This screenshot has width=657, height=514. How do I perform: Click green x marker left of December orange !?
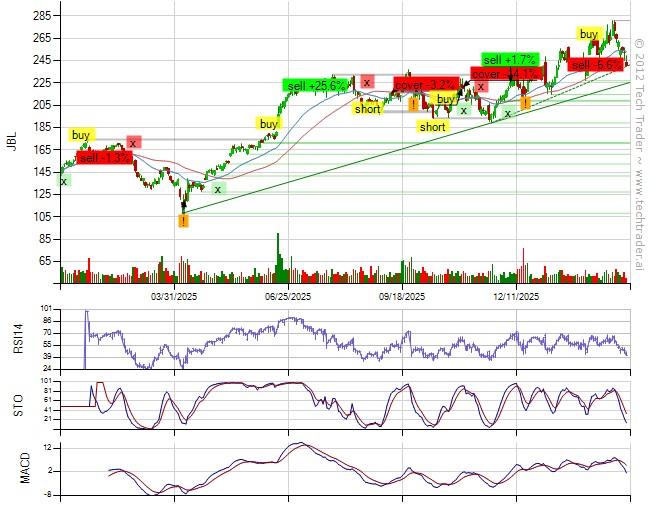pyautogui.click(x=508, y=112)
